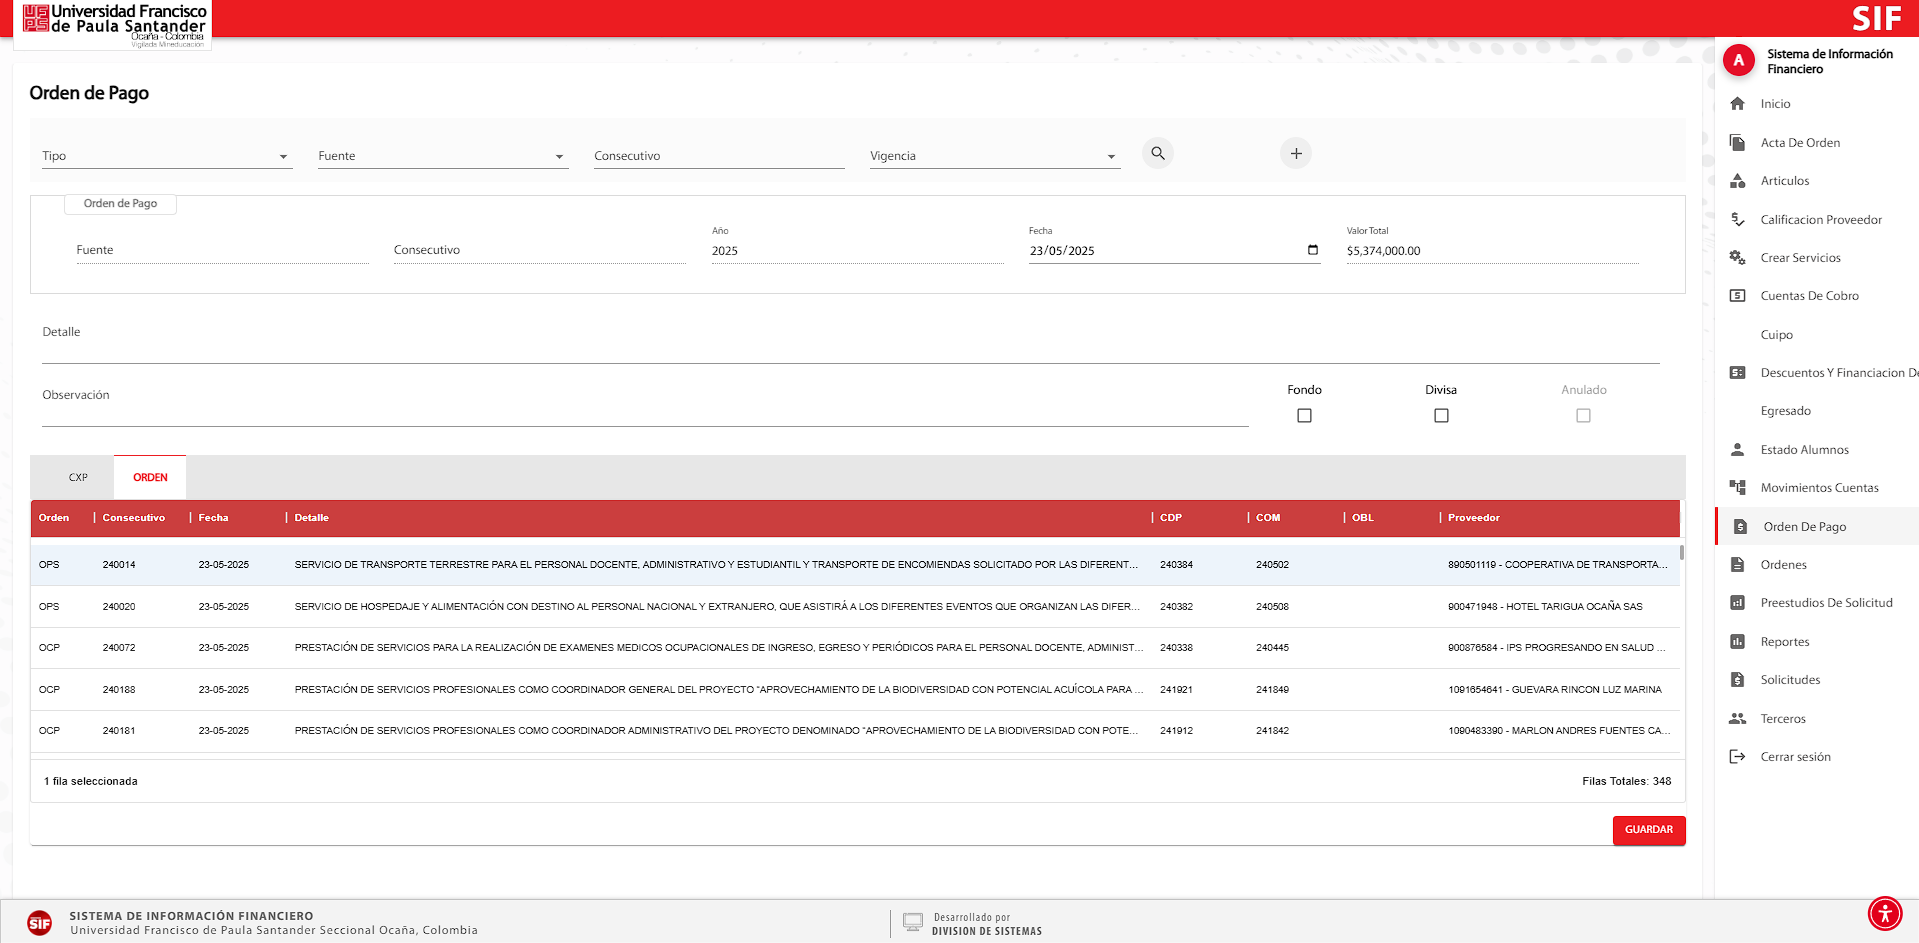Switch to the ORDEN tab
The image size is (1919, 943).
tap(150, 478)
